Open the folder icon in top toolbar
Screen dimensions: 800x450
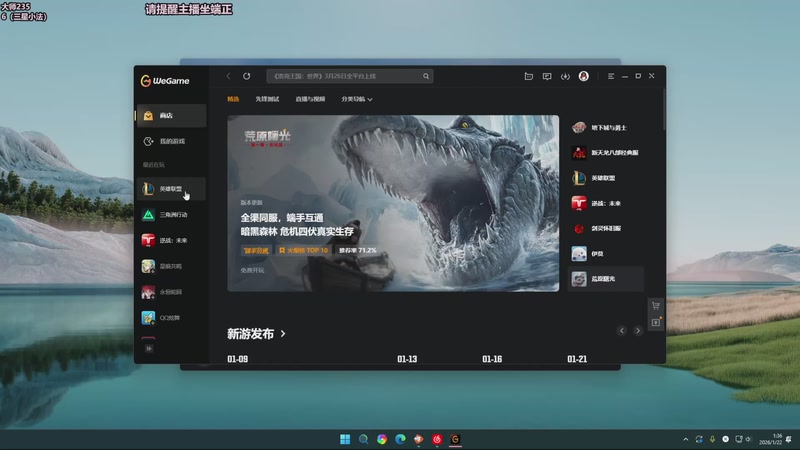(x=529, y=76)
